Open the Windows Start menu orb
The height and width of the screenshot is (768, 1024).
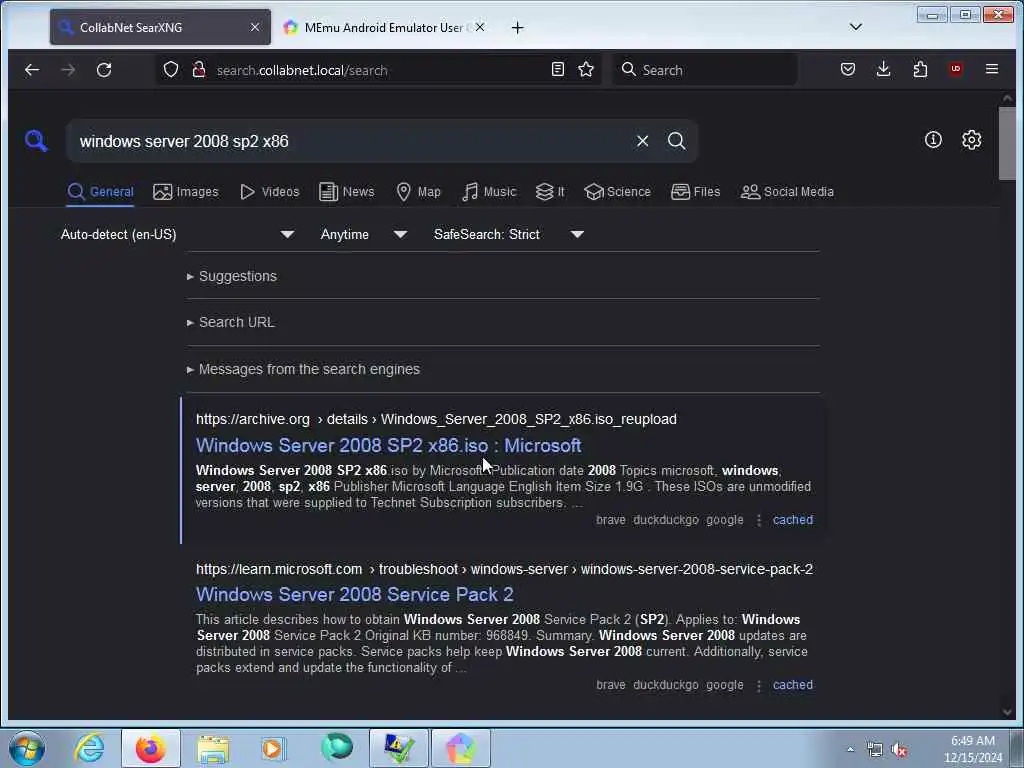27,748
